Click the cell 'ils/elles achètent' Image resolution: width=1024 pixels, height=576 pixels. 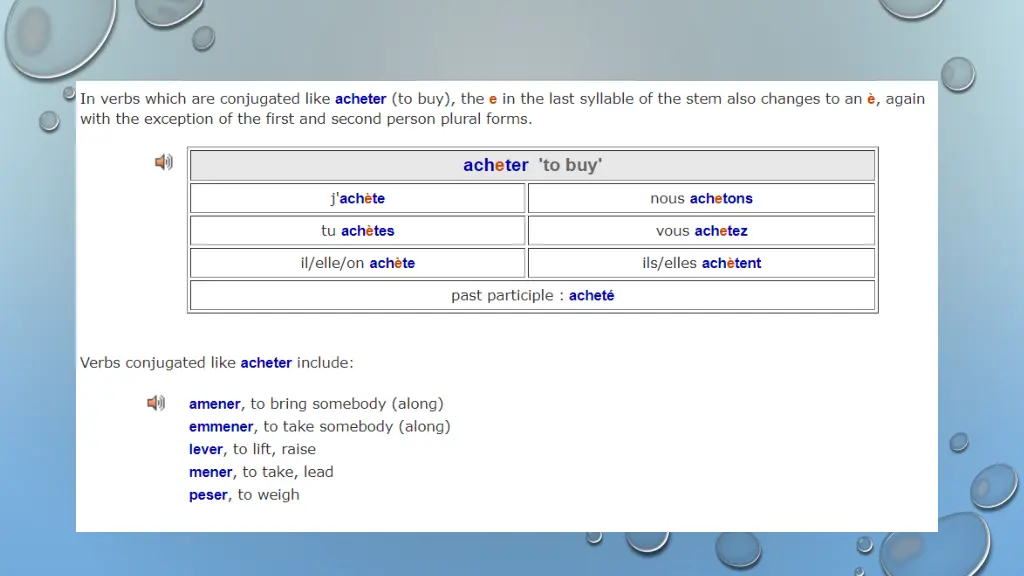pyautogui.click(x=701, y=263)
